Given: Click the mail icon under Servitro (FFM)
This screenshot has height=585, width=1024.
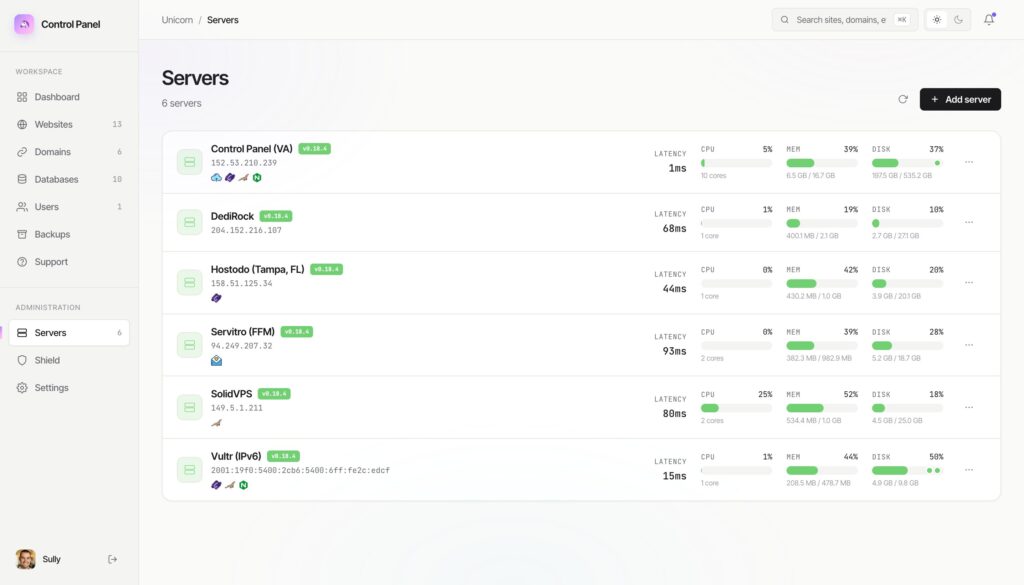Looking at the screenshot, I should pos(216,360).
